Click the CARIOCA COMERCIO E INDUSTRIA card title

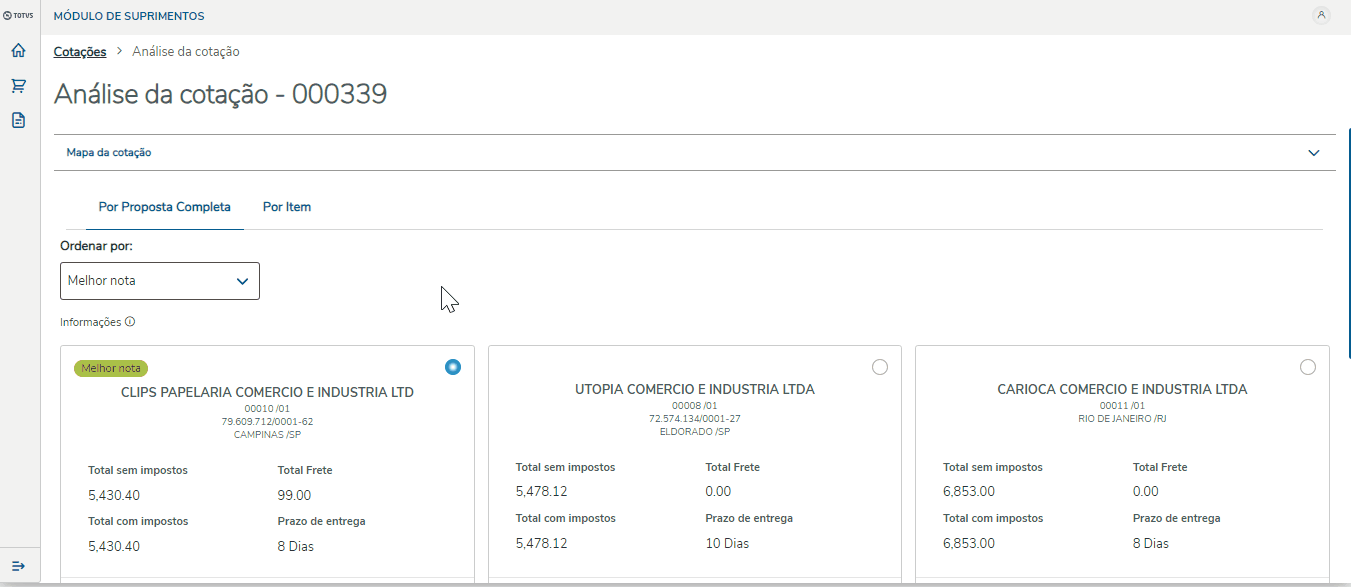pos(1122,389)
